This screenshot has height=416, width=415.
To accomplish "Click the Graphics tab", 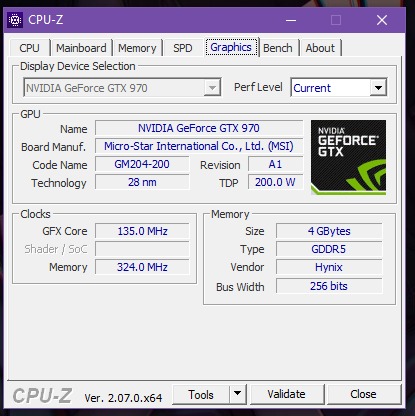I will (x=231, y=47).
